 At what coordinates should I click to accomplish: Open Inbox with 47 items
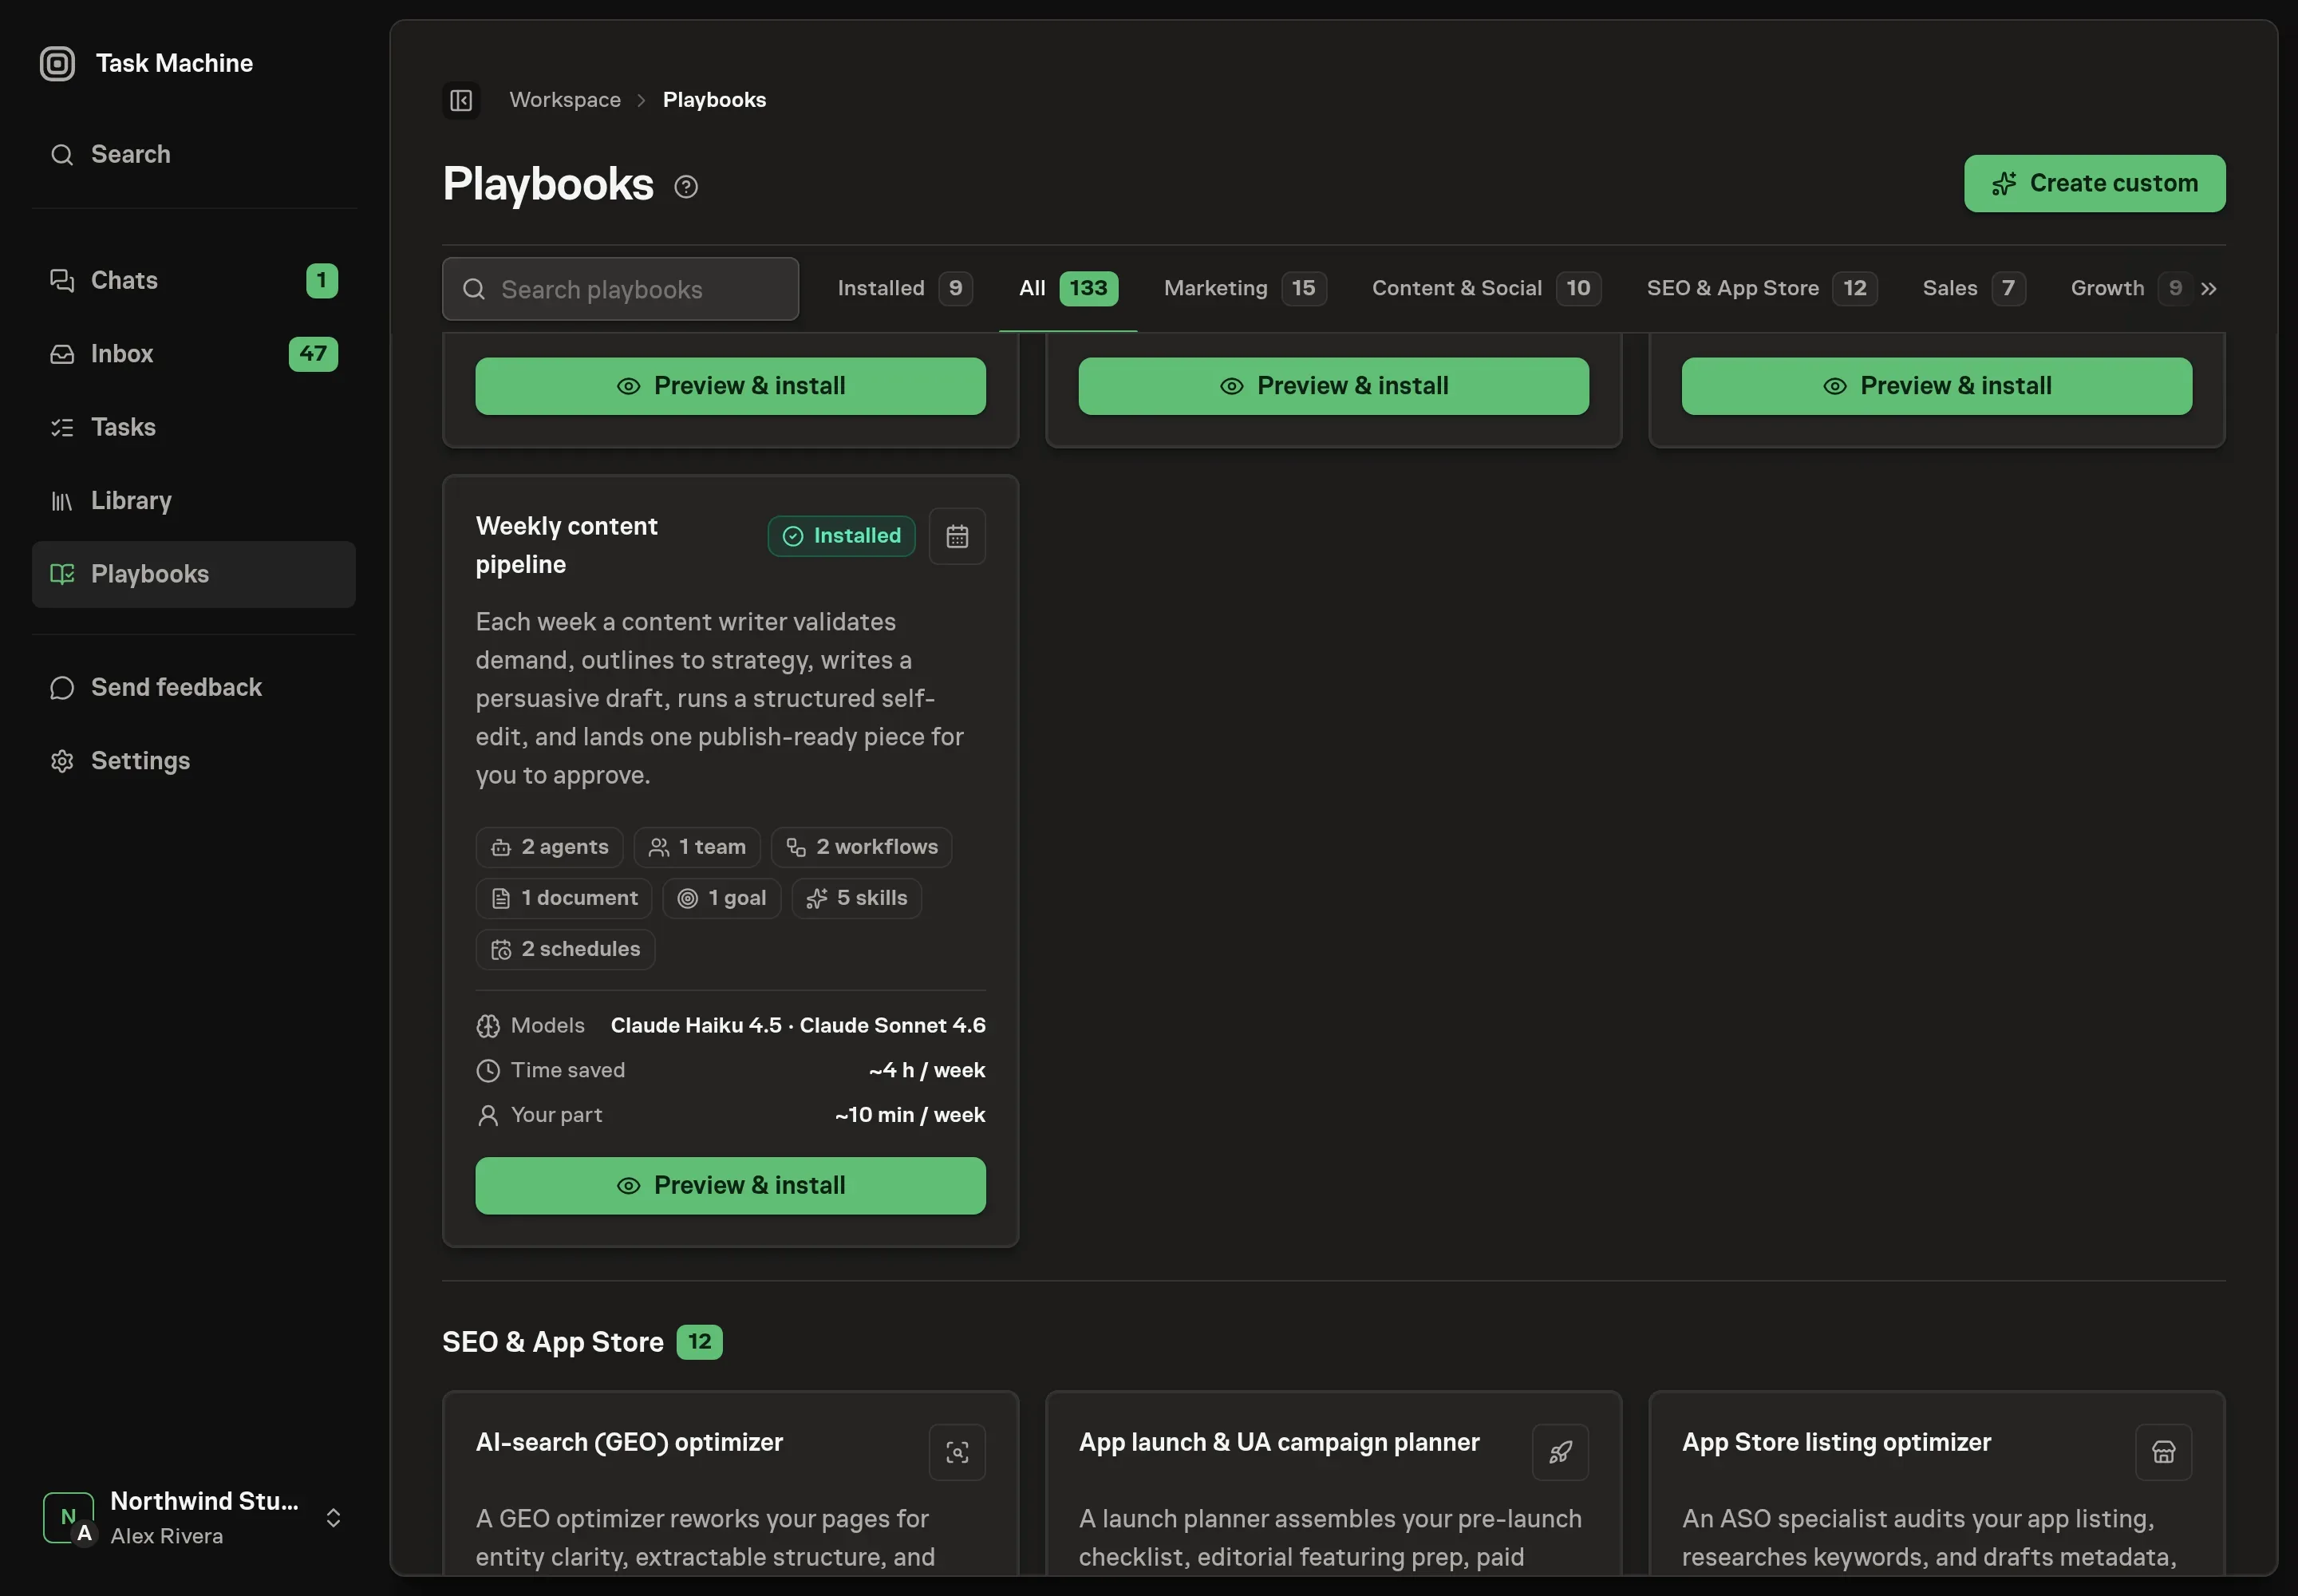click(194, 354)
